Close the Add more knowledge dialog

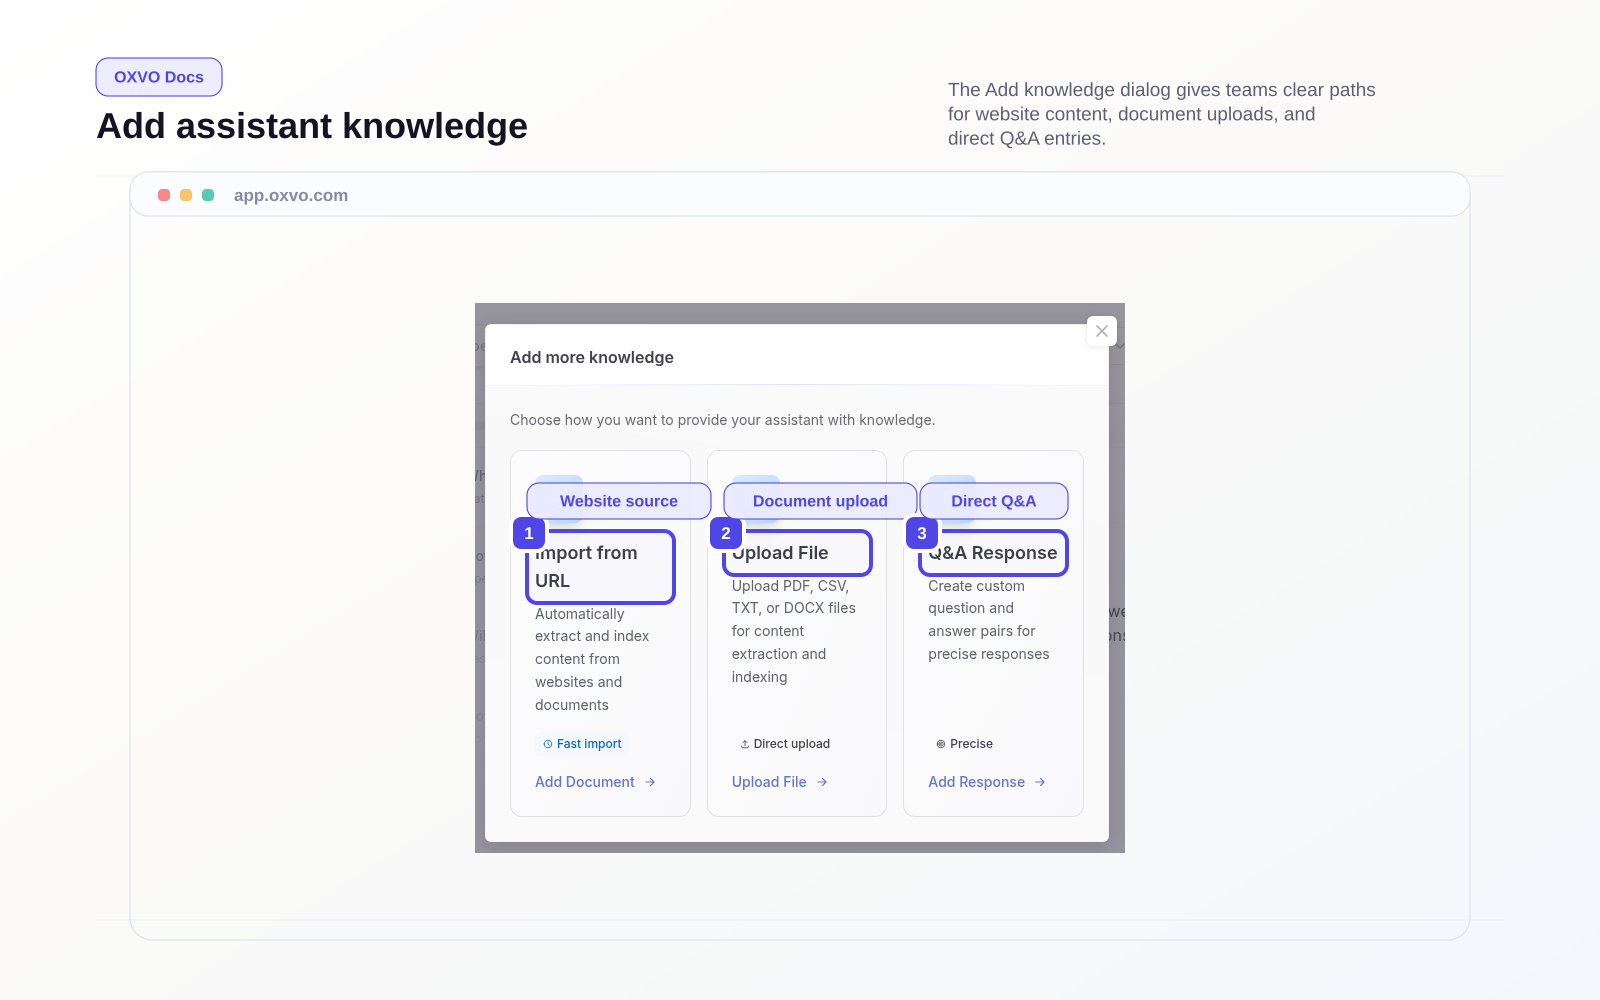click(1101, 331)
